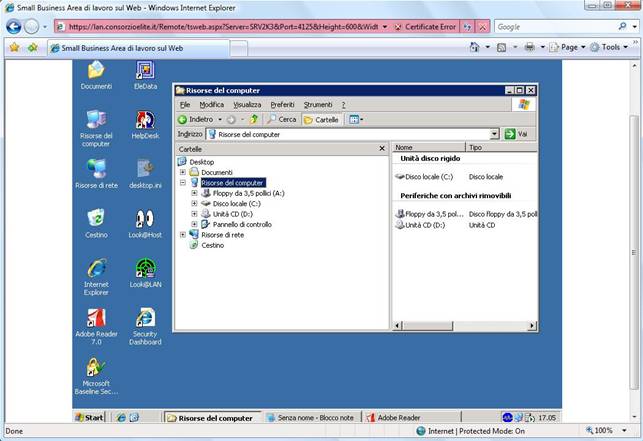Click the Cerca search toolbar button
The width and height of the screenshot is (643, 441).
281,119
